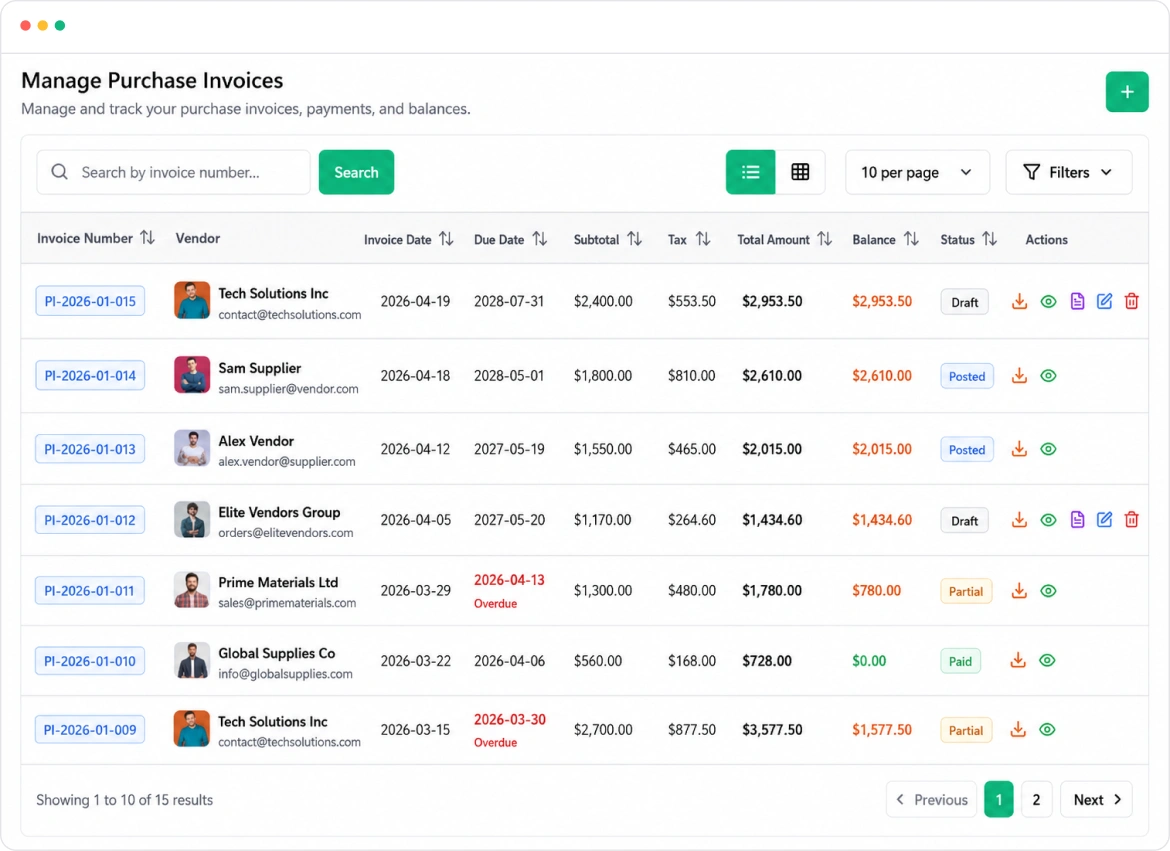The height and width of the screenshot is (851, 1170).
Task: Click Elite Vendors Group avatar
Action: click(192, 520)
